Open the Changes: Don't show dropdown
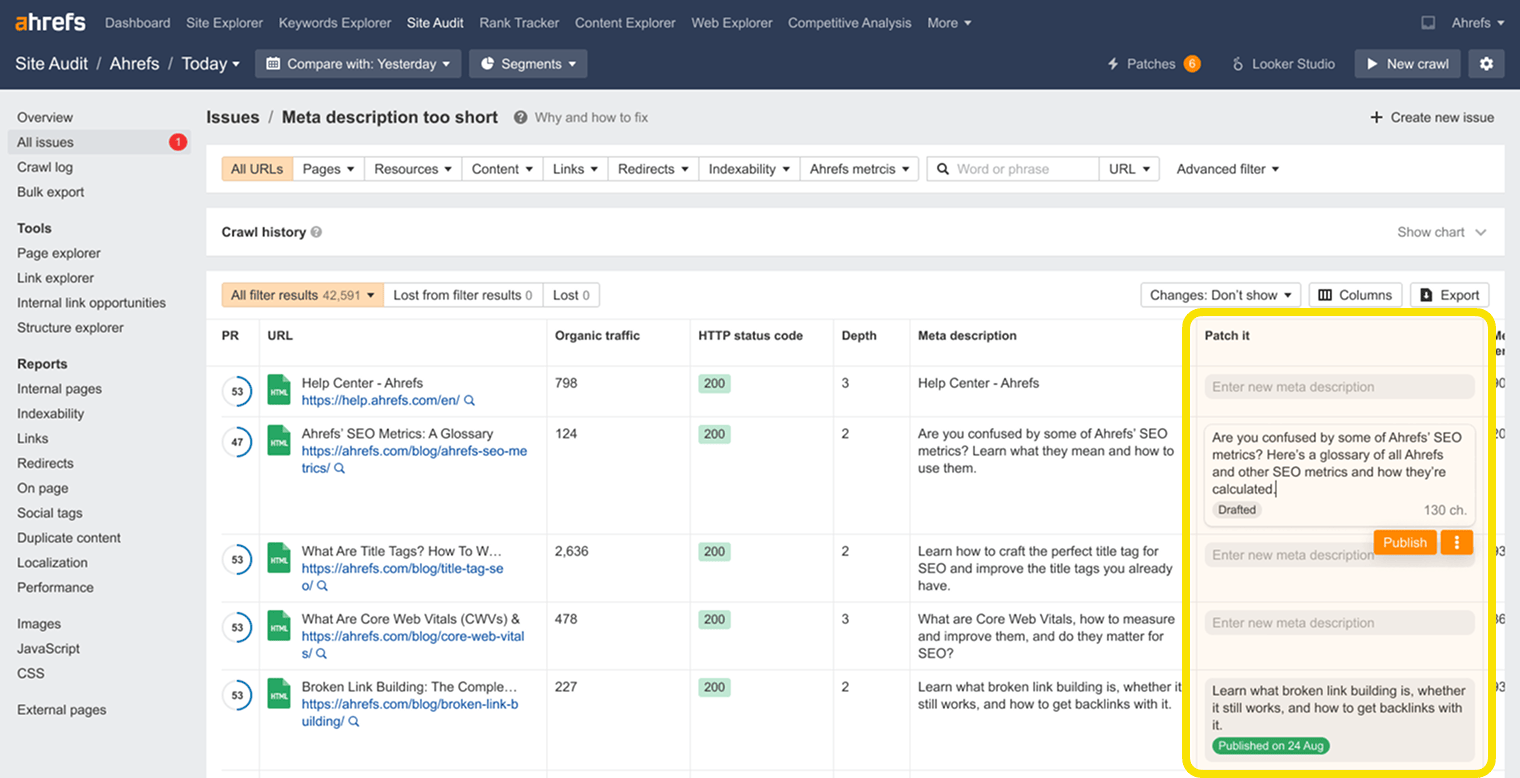Viewport: 1520px width, 778px height. coord(1220,294)
